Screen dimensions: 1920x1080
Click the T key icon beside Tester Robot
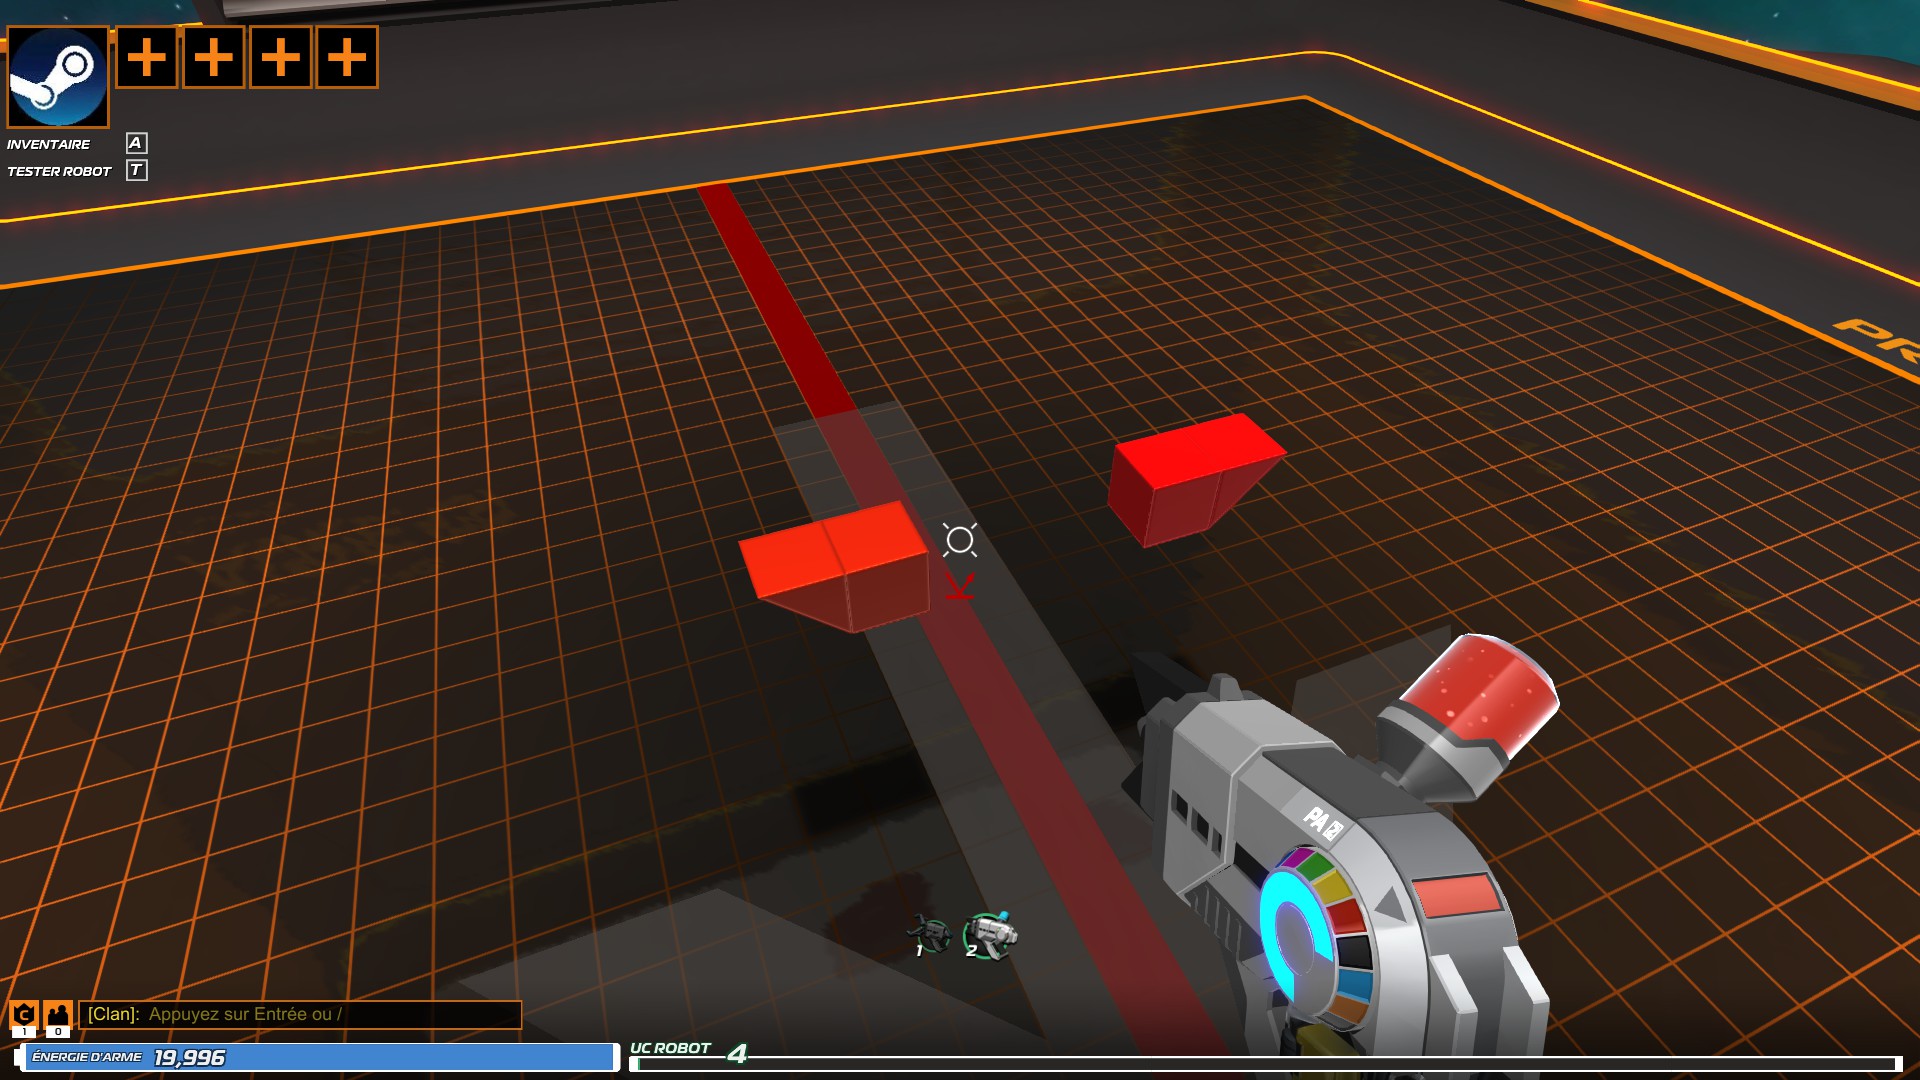tap(136, 170)
